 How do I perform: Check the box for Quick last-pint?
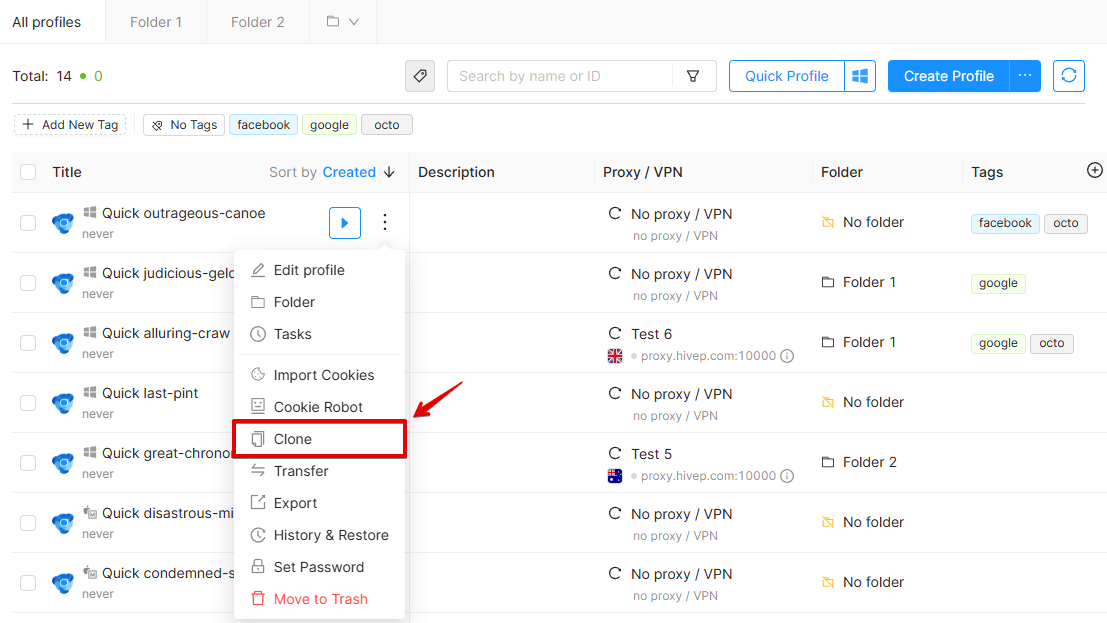tap(28, 403)
